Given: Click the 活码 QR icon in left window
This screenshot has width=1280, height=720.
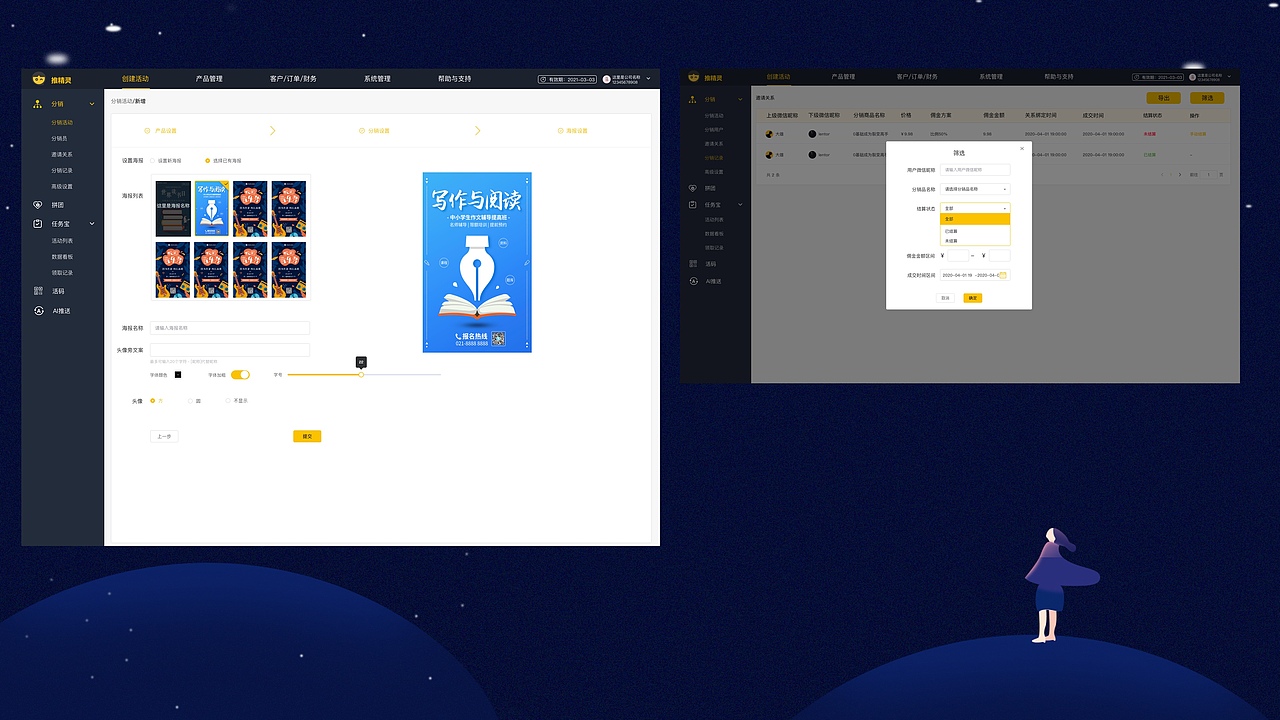Looking at the screenshot, I should (x=38, y=291).
